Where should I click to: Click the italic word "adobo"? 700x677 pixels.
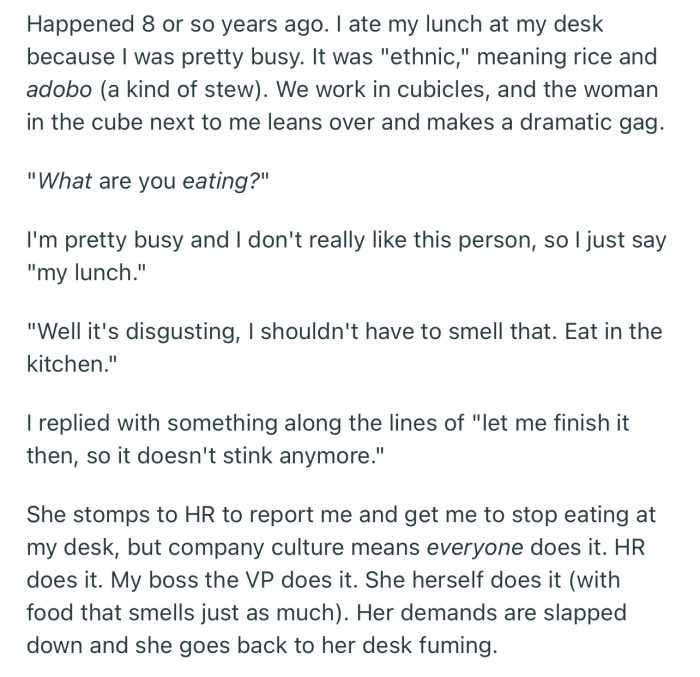(59, 88)
